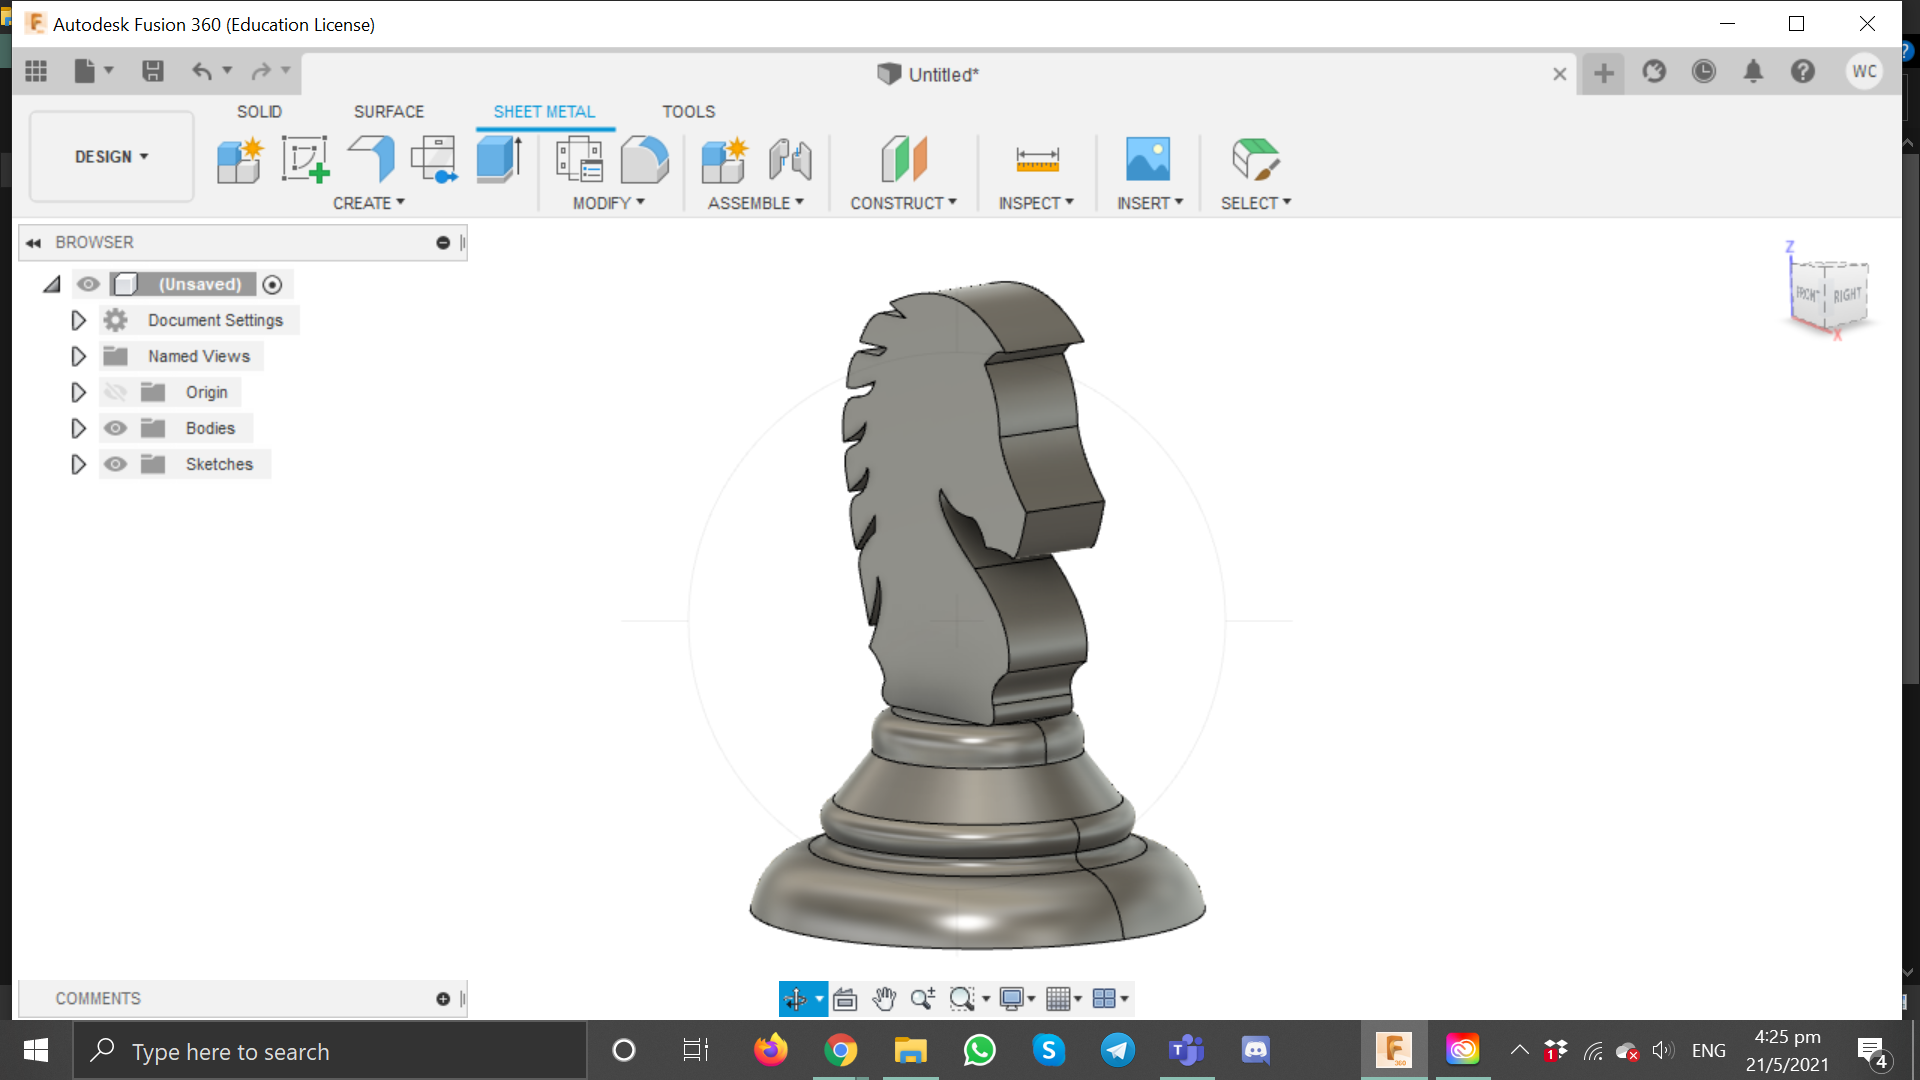1920x1080 pixels.
Task: Open the extensions globe icon
Action: (1654, 72)
